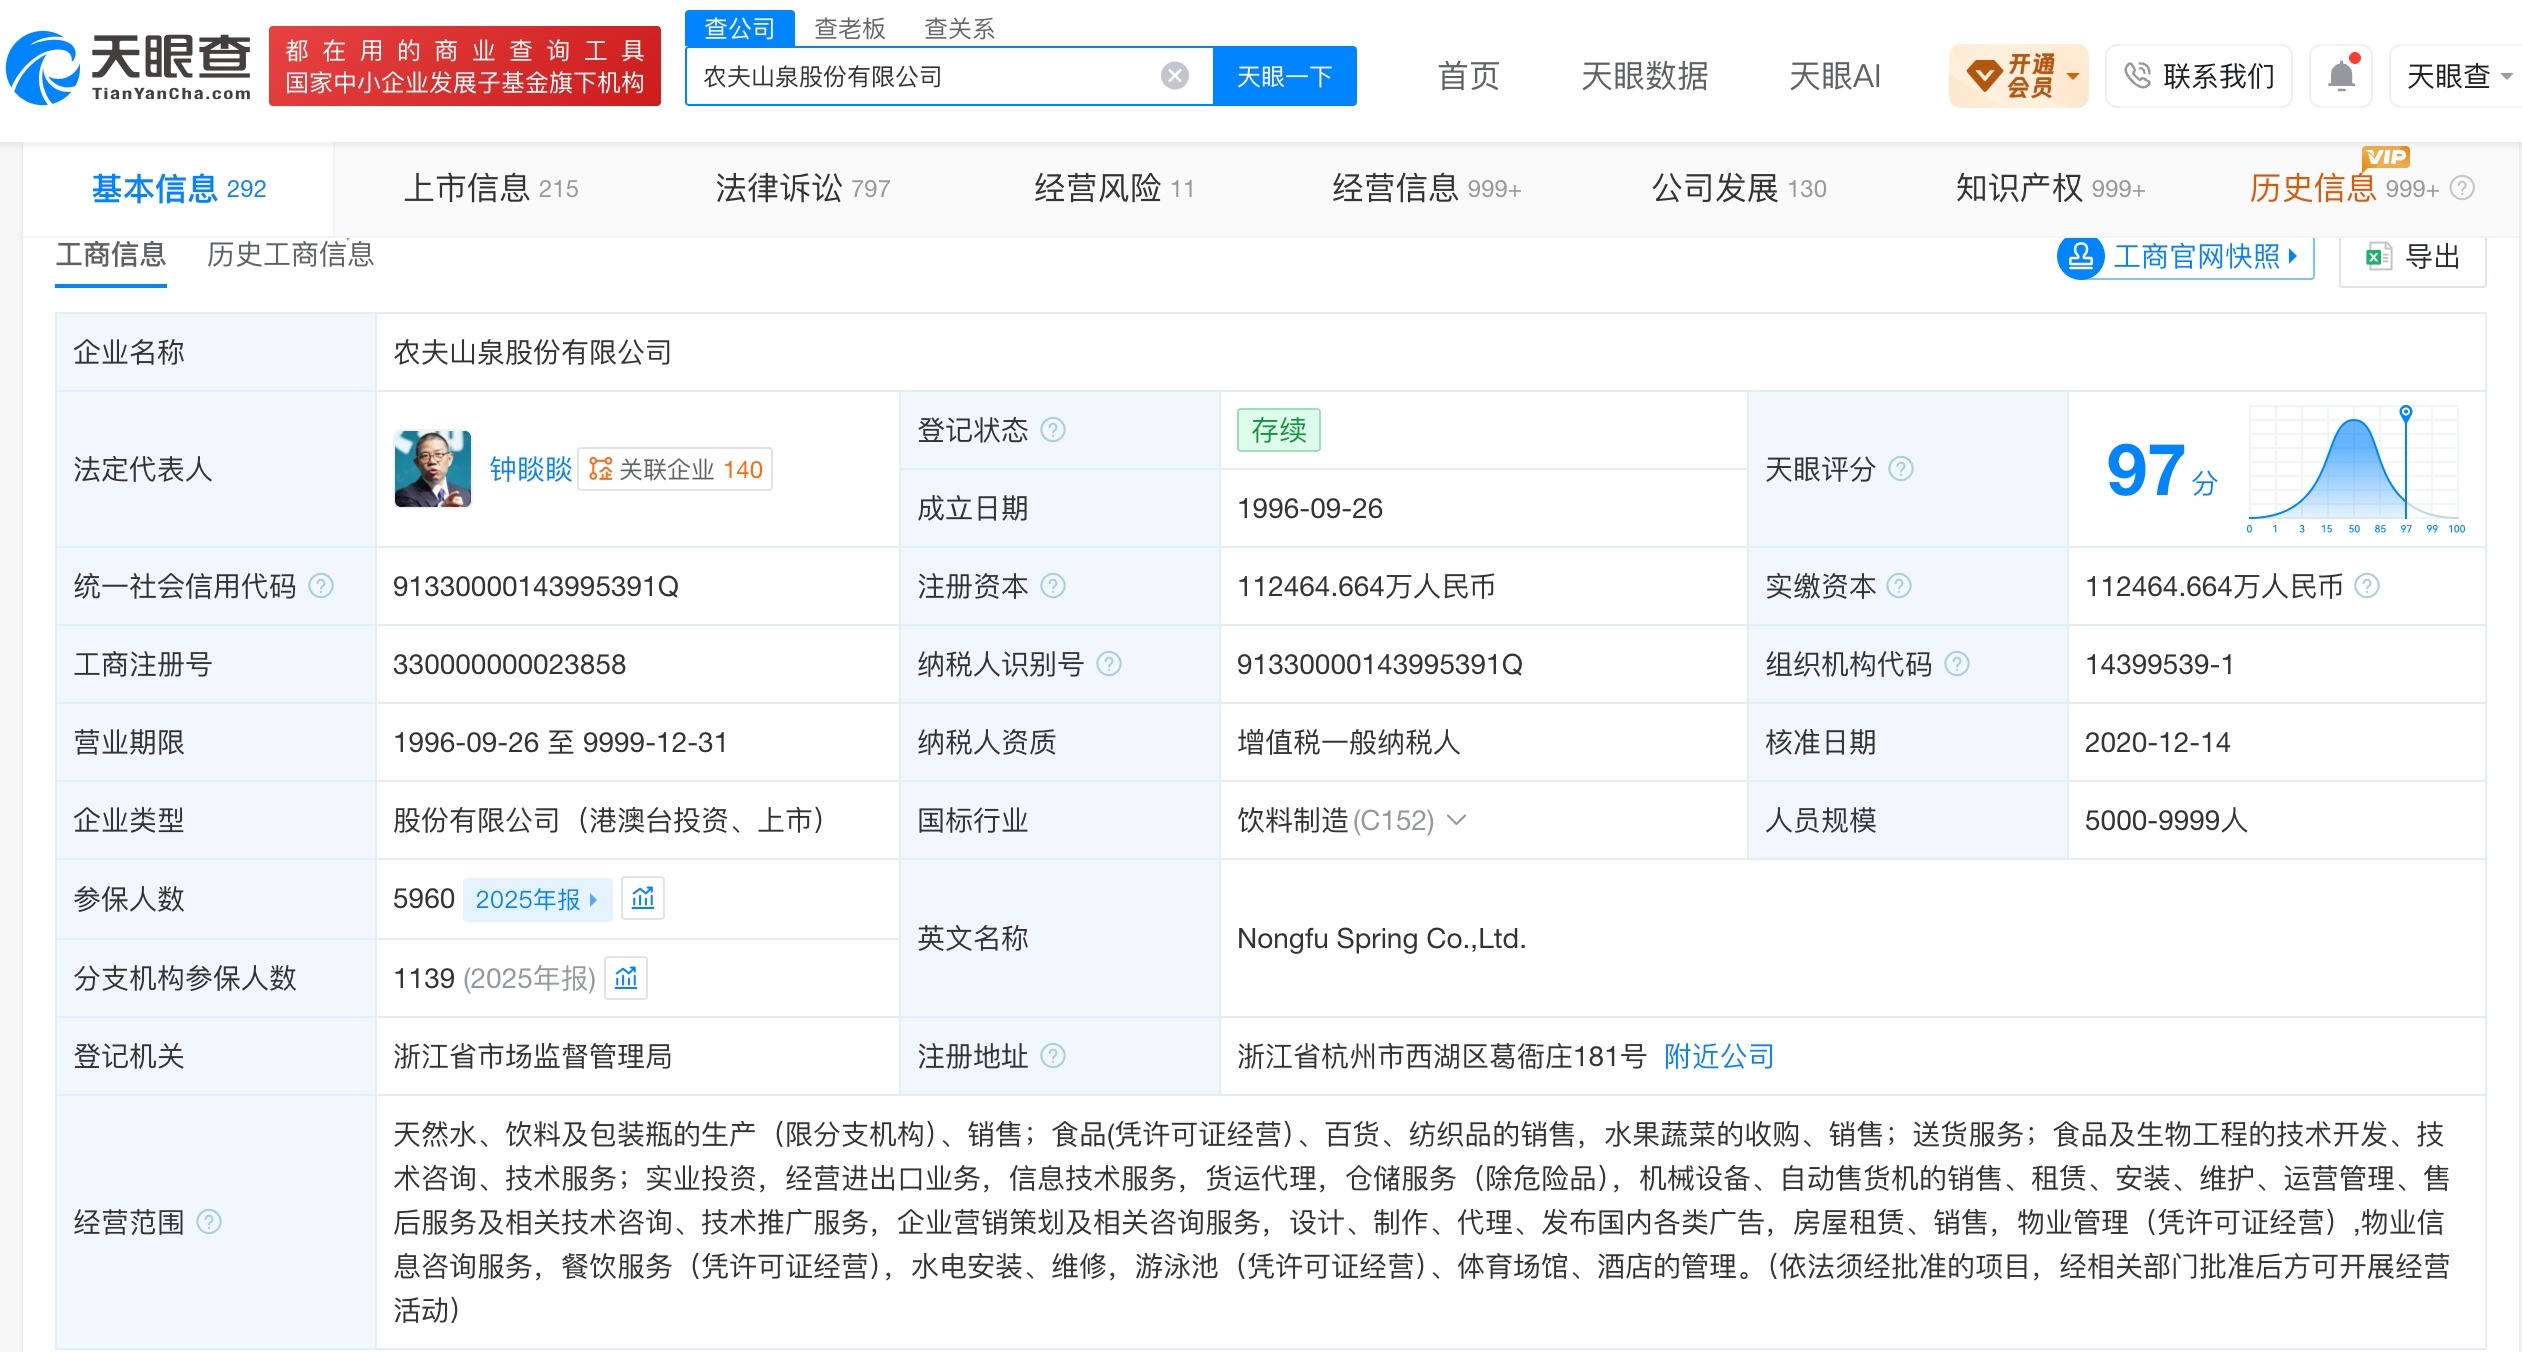Click the 导出 export button

[2412, 257]
